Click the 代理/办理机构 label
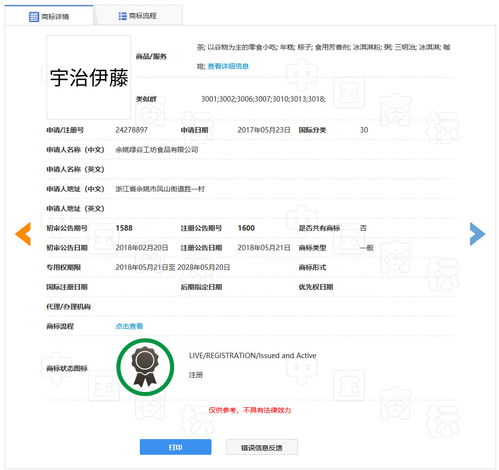 pos(68,307)
